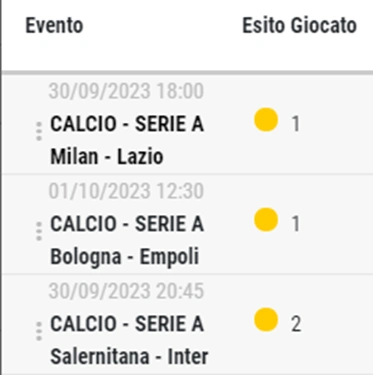The image size is (373, 375).
Task: Click the 30/09/2023 20:45 date
Action: 126,291
